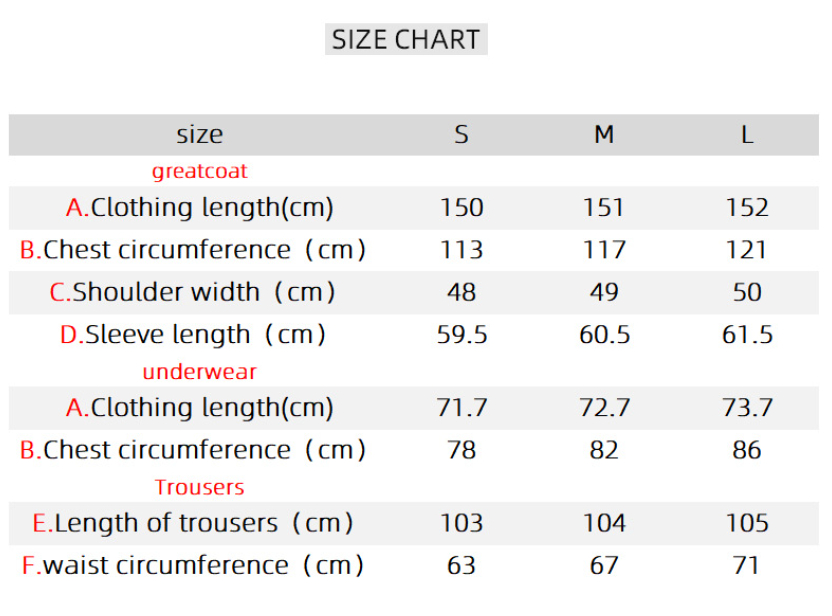Click the waist circumference value 71

point(747,565)
